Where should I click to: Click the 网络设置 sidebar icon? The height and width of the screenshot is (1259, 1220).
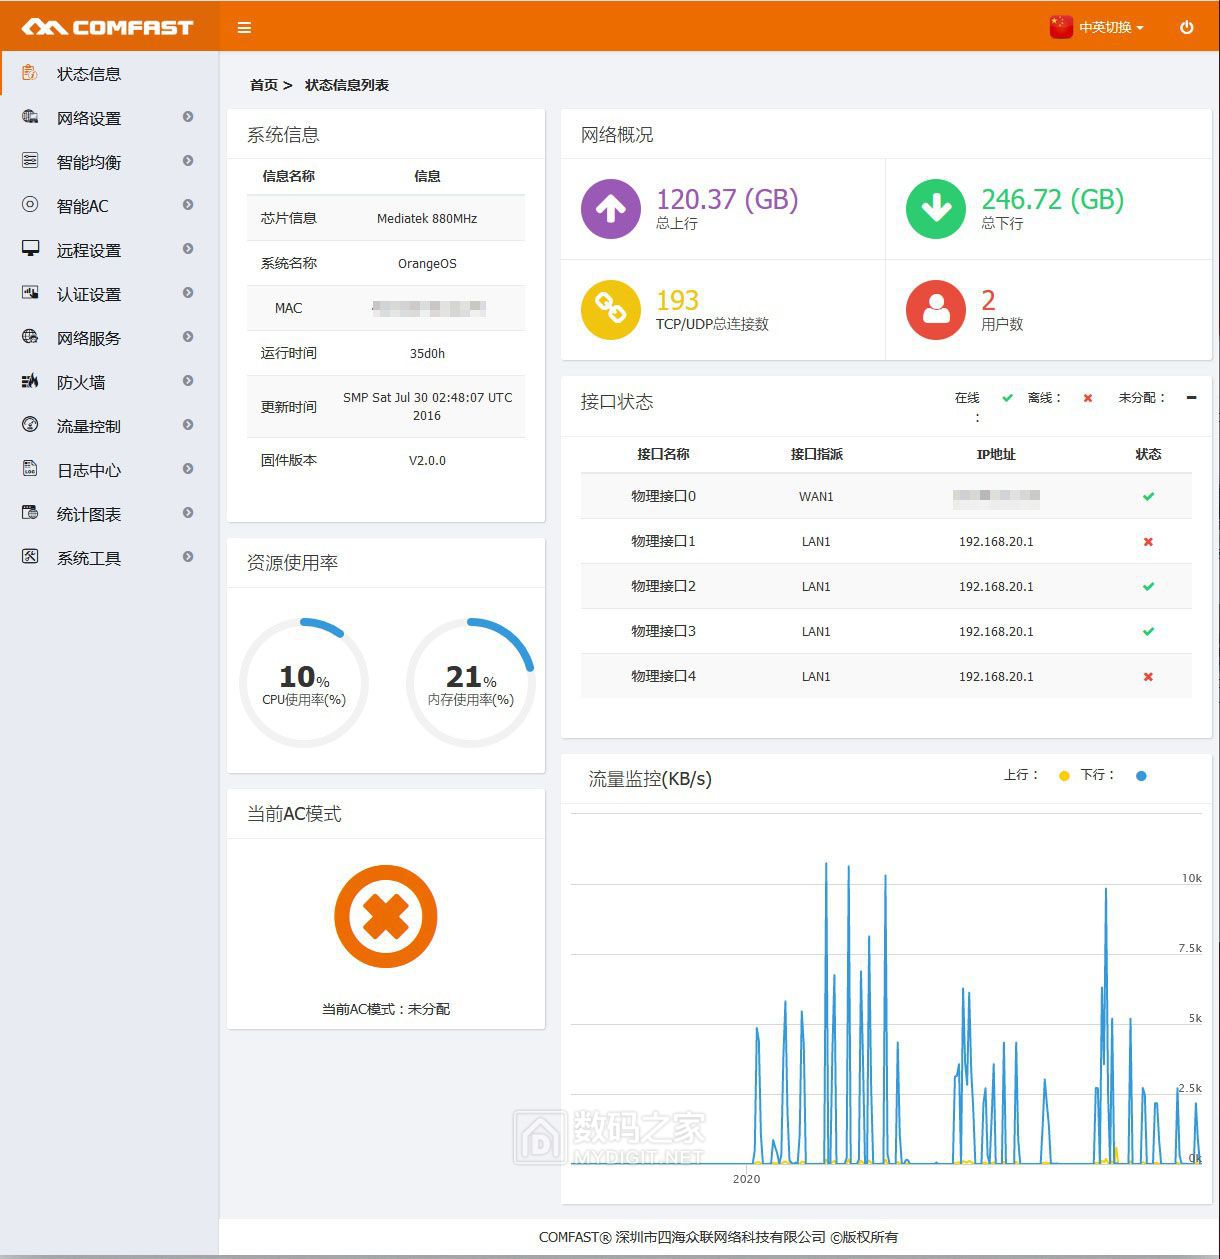click(30, 116)
